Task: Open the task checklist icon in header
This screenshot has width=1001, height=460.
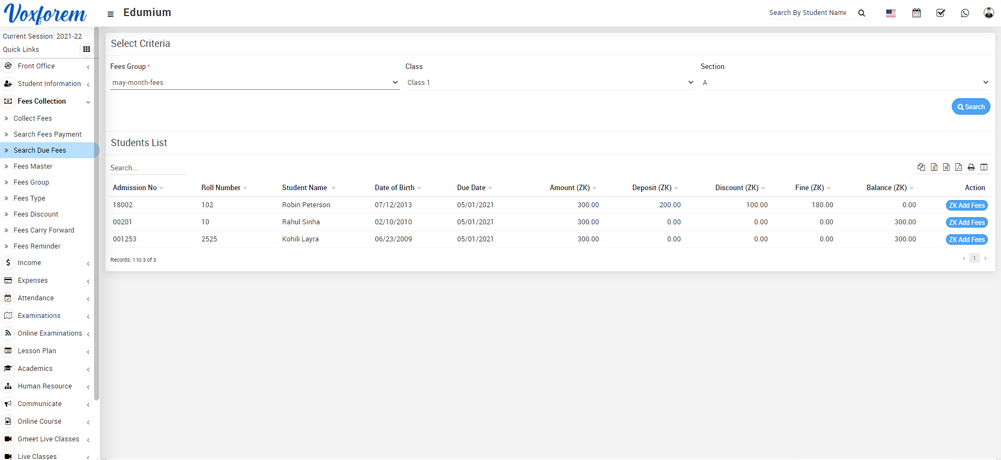Action: click(x=940, y=13)
